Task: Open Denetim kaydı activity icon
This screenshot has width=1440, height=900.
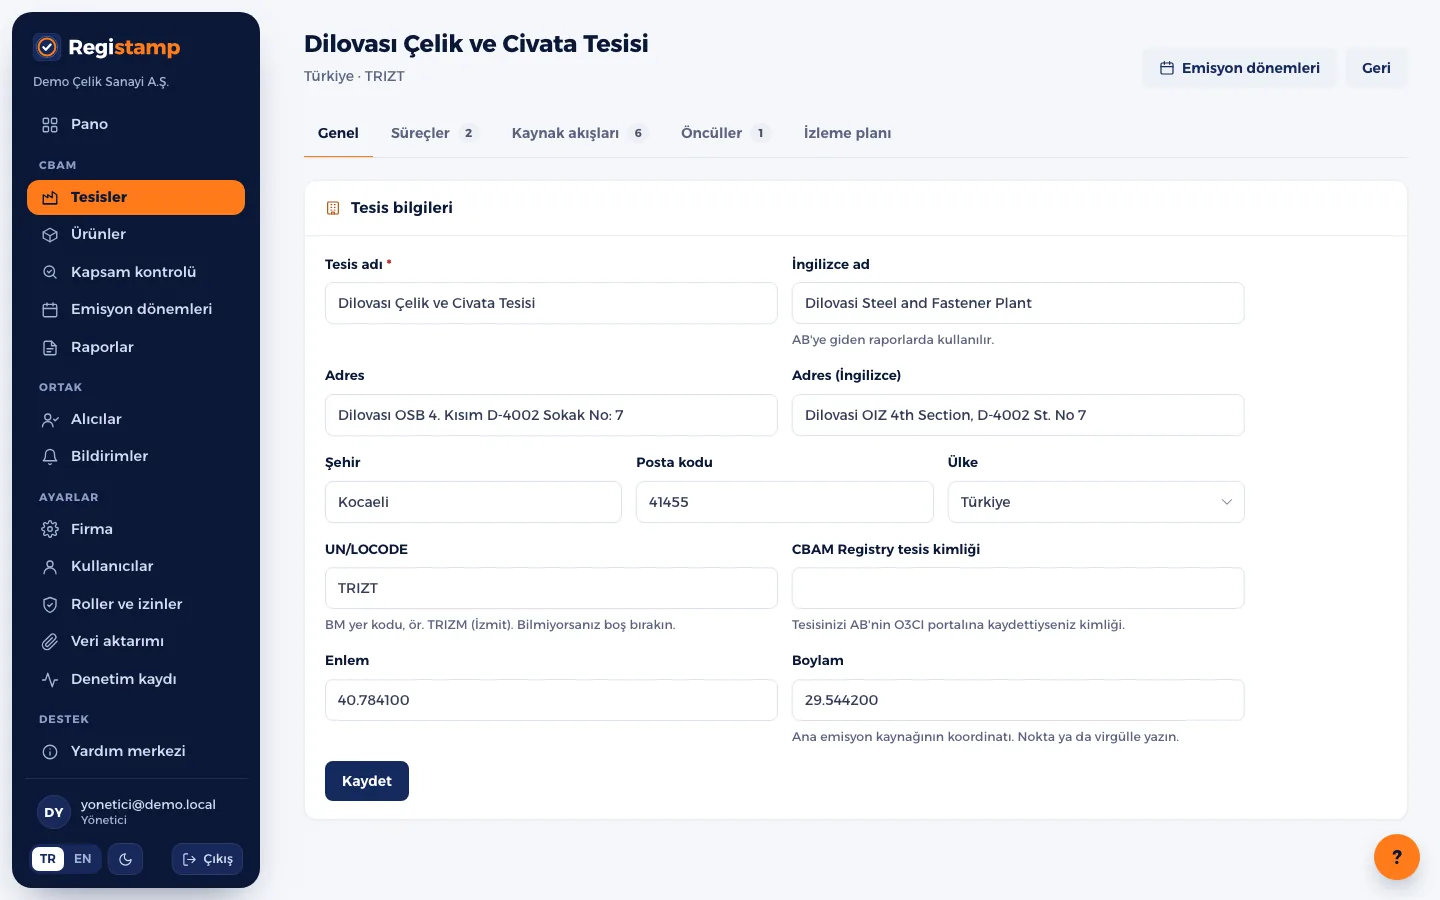Action: tap(50, 680)
